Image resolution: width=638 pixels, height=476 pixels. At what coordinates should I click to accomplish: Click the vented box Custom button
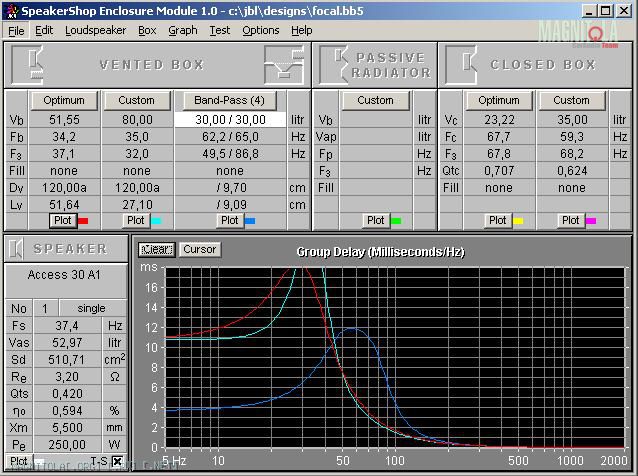tap(136, 100)
